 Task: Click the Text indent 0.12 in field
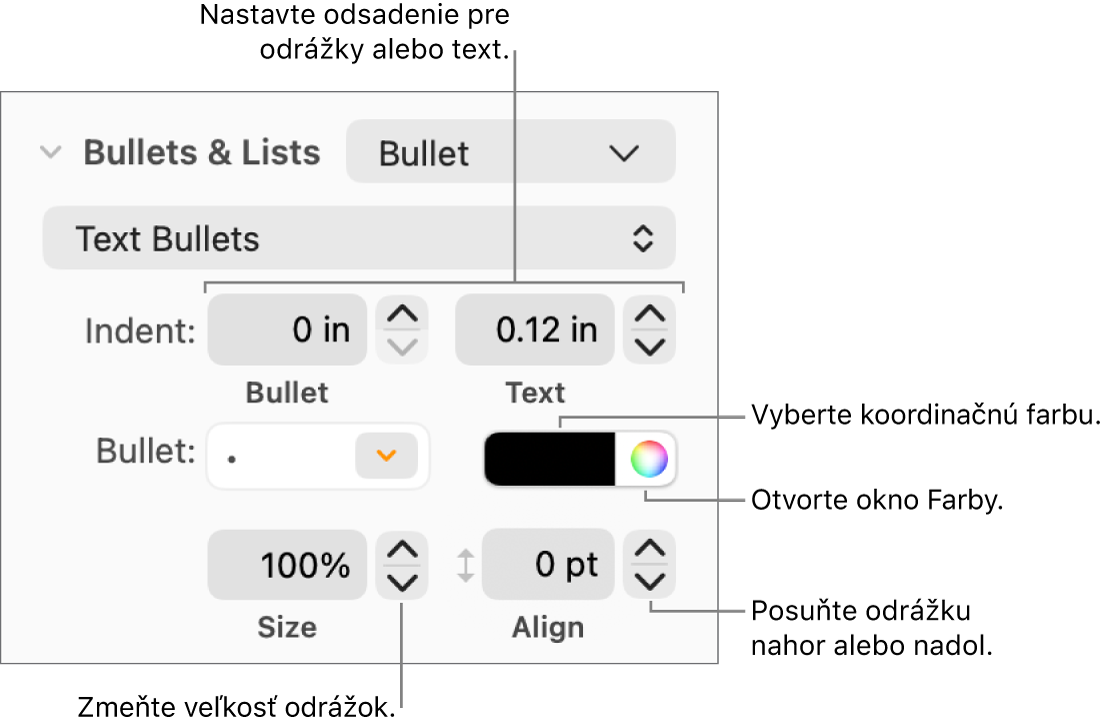click(x=535, y=329)
